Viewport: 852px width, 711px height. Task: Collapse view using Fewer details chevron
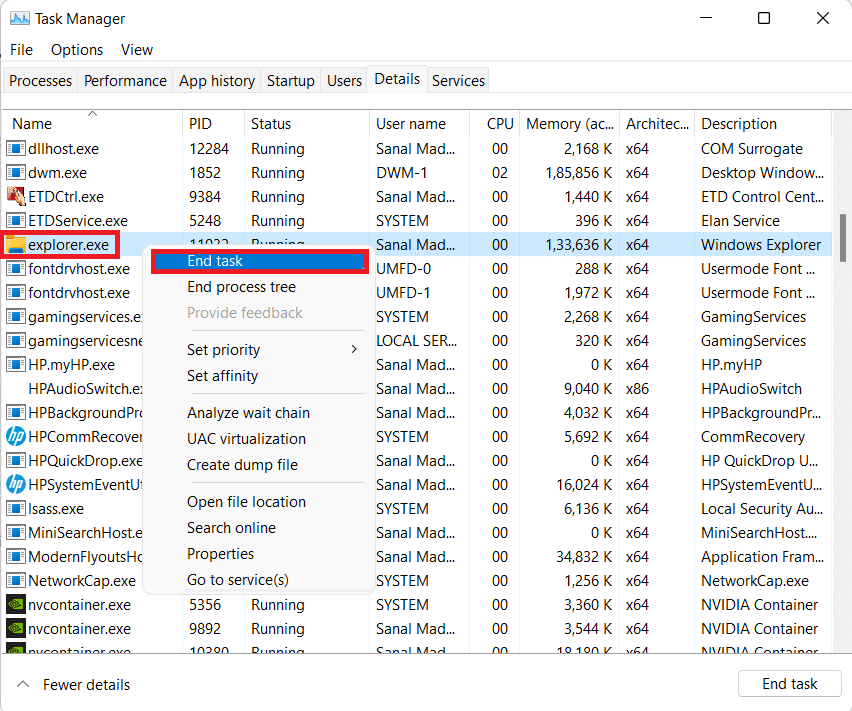tap(22, 685)
